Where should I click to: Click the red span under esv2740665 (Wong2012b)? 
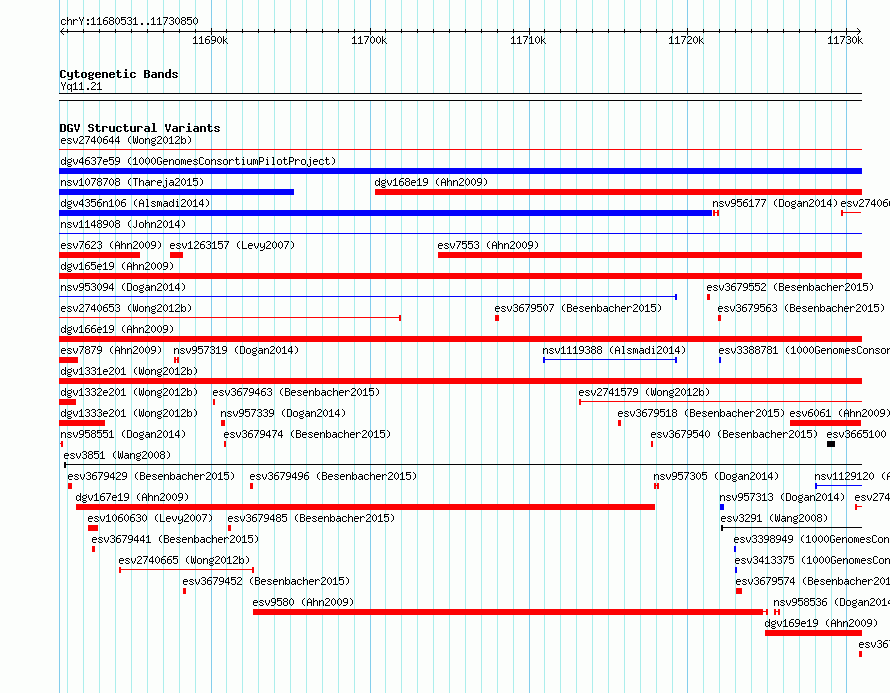tap(186, 570)
